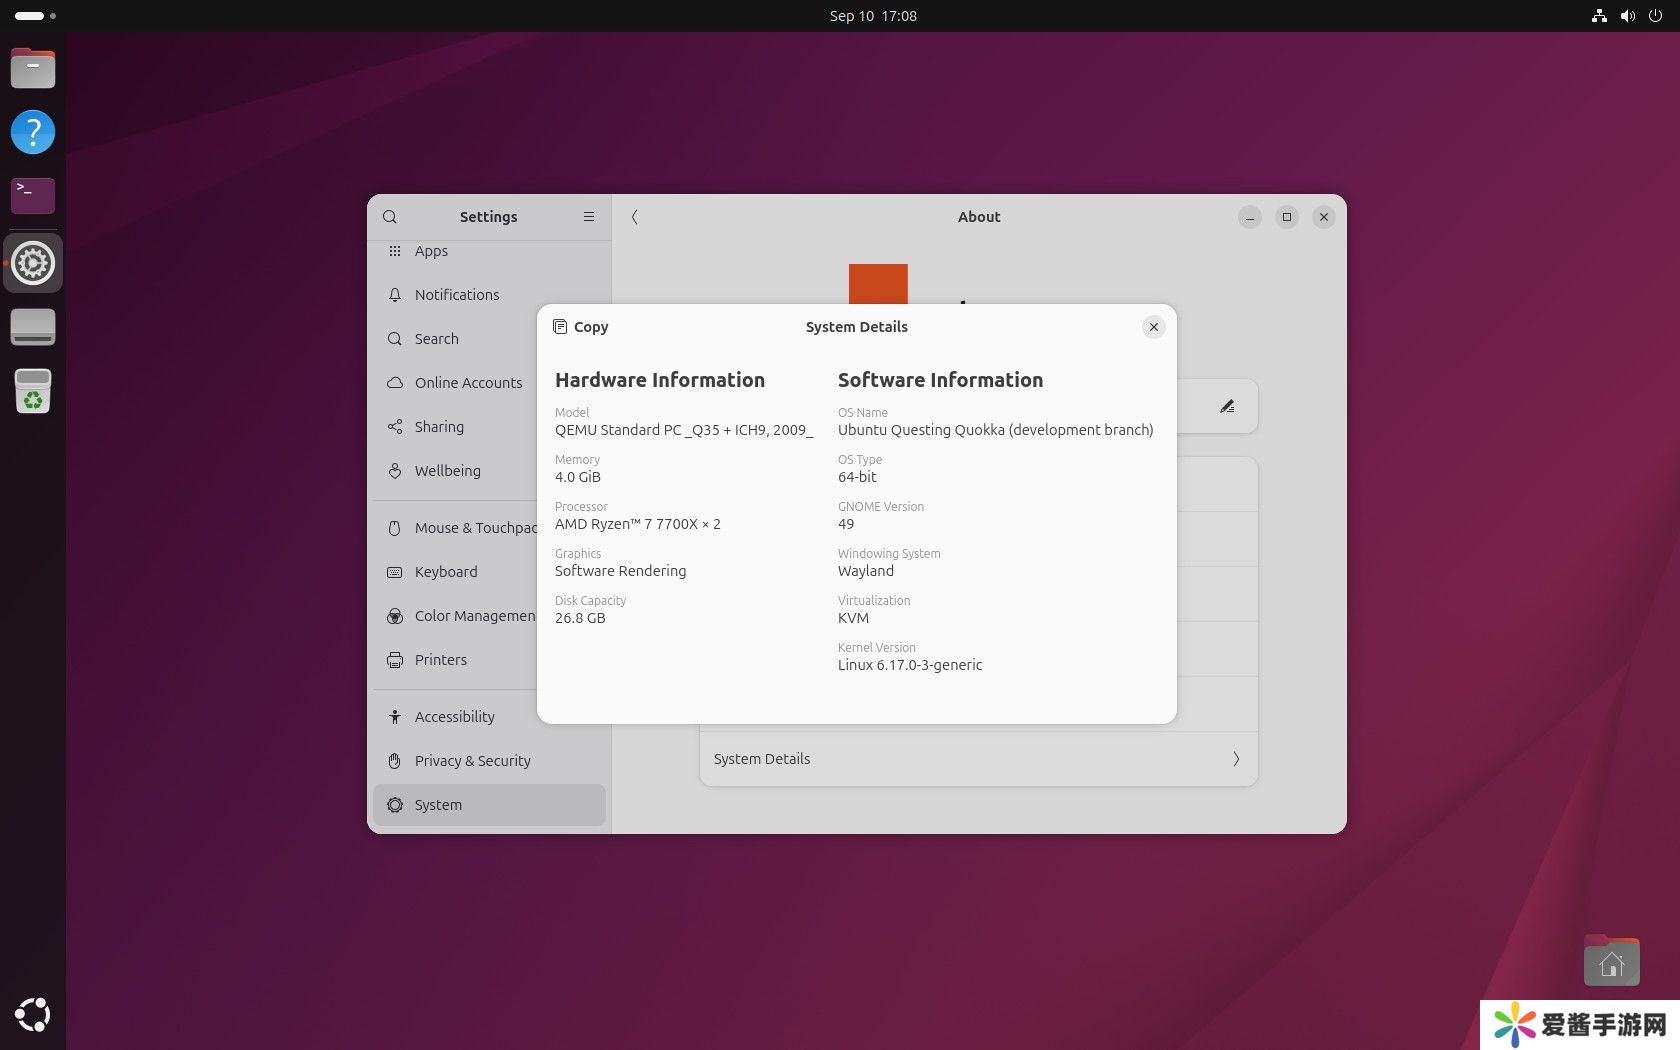Select Notifications in the sidebar
This screenshot has height=1050, width=1680.
tap(457, 295)
